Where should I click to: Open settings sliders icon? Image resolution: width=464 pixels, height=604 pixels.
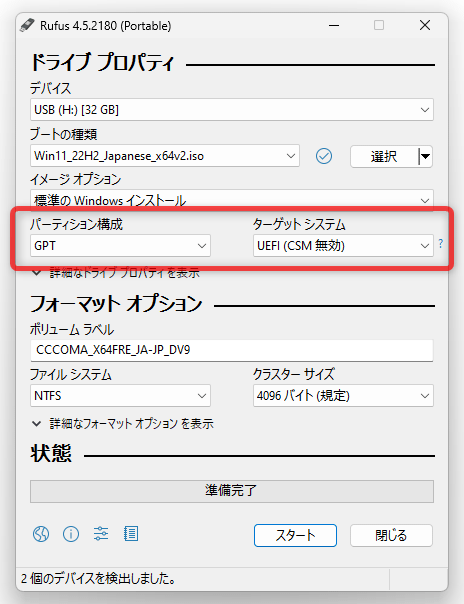(101, 534)
